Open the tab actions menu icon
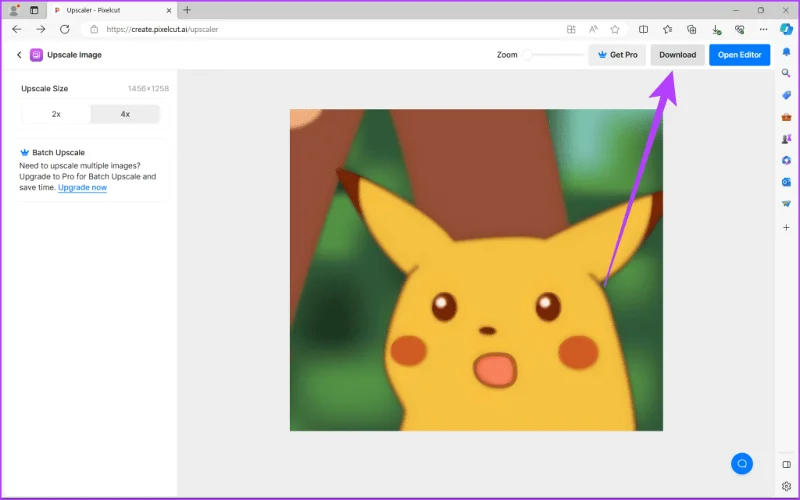The image size is (800, 500). (34, 10)
